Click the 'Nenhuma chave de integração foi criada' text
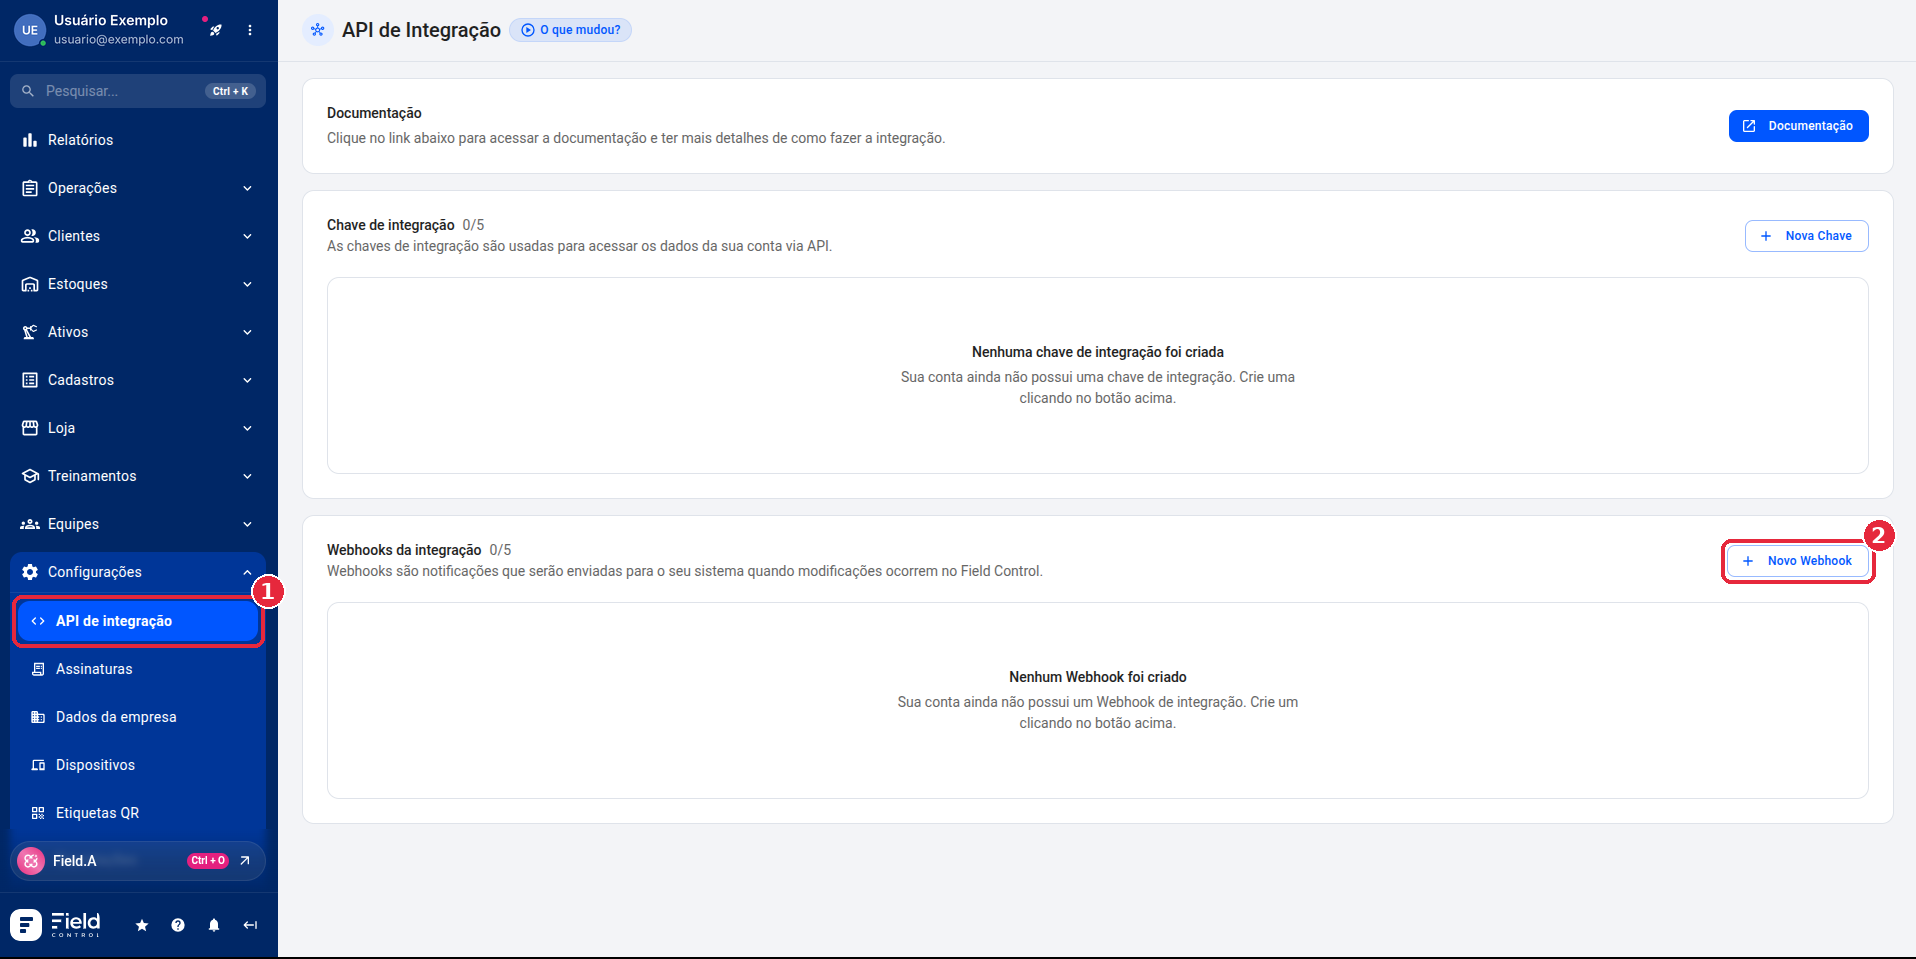The height and width of the screenshot is (959, 1916). 1098,352
